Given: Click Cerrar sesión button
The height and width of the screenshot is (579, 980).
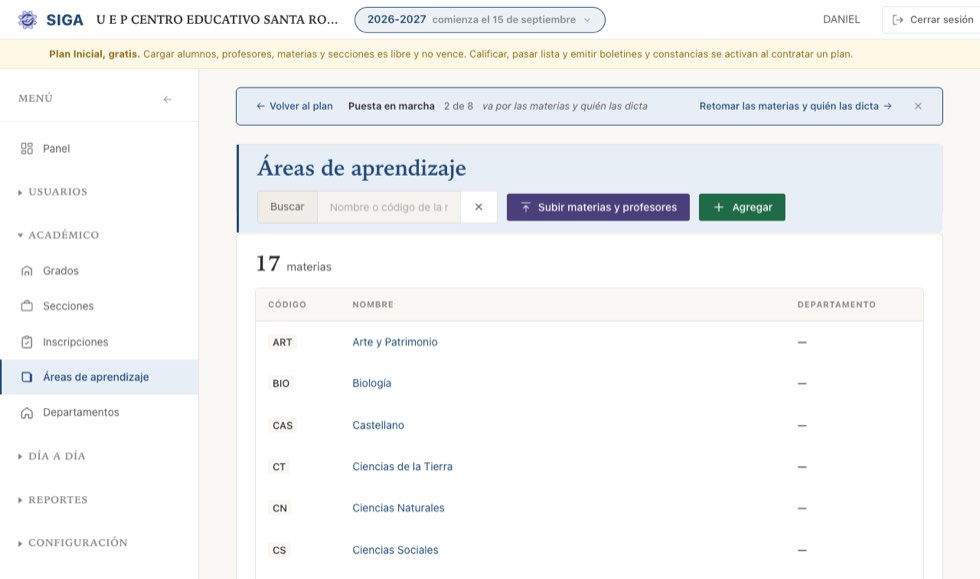Looking at the screenshot, I should point(931,20).
